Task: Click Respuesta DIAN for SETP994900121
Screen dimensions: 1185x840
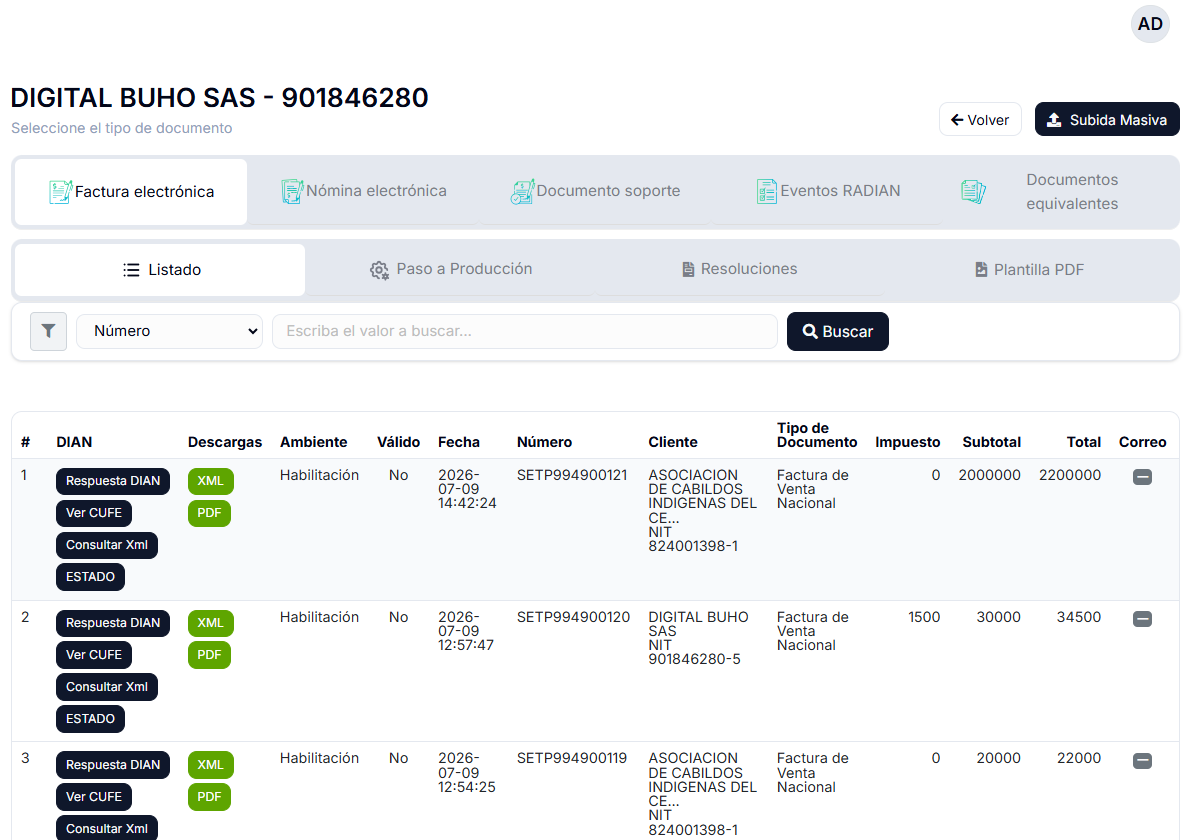Action: point(113,481)
